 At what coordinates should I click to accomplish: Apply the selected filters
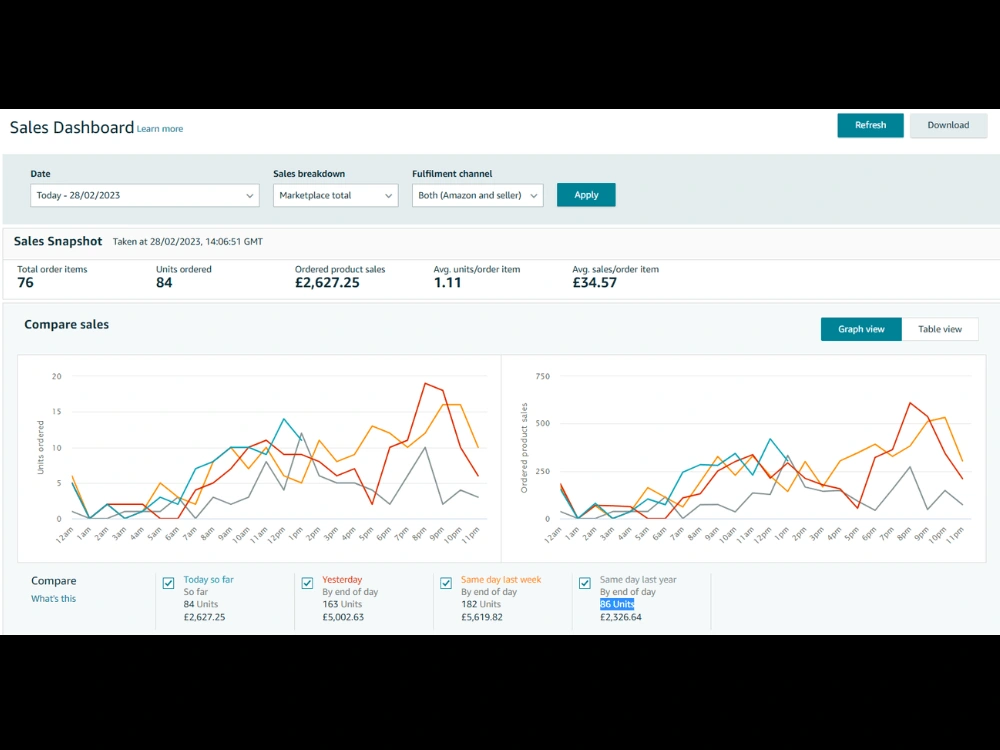point(585,195)
